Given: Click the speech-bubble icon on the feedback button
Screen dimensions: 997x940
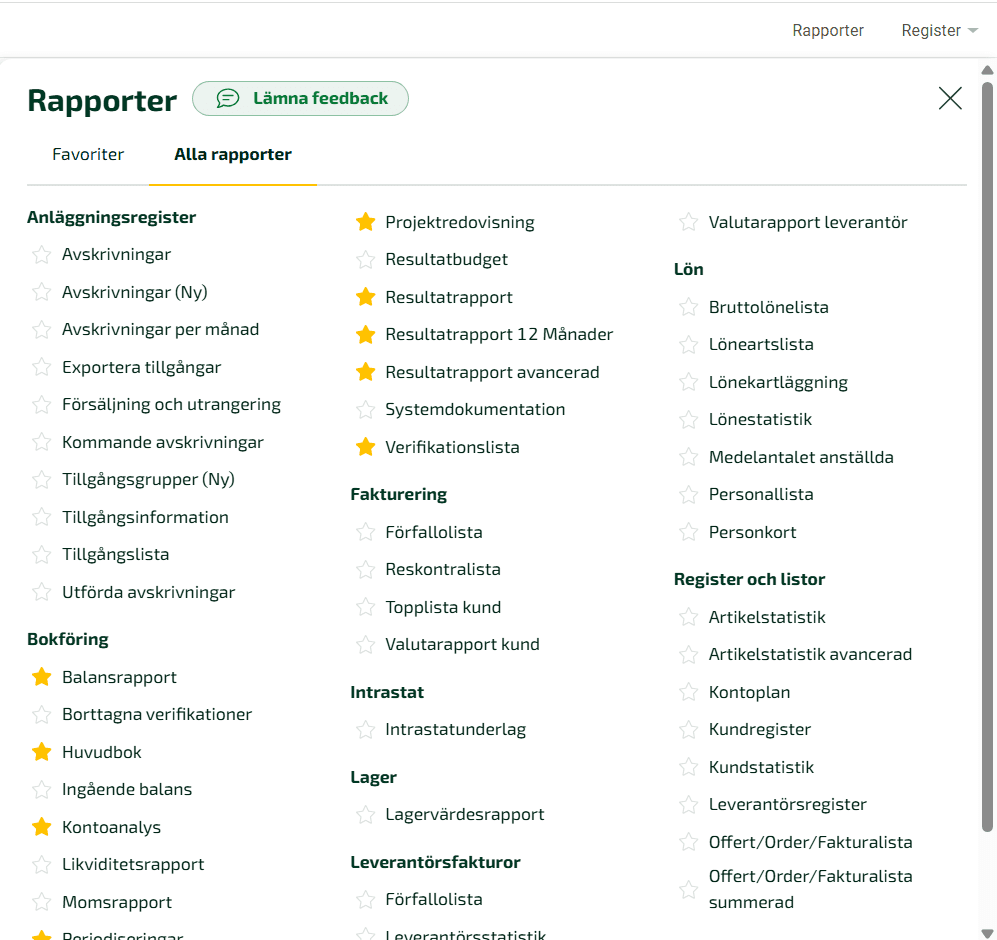Looking at the screenshot, I should tap(228, 98).
